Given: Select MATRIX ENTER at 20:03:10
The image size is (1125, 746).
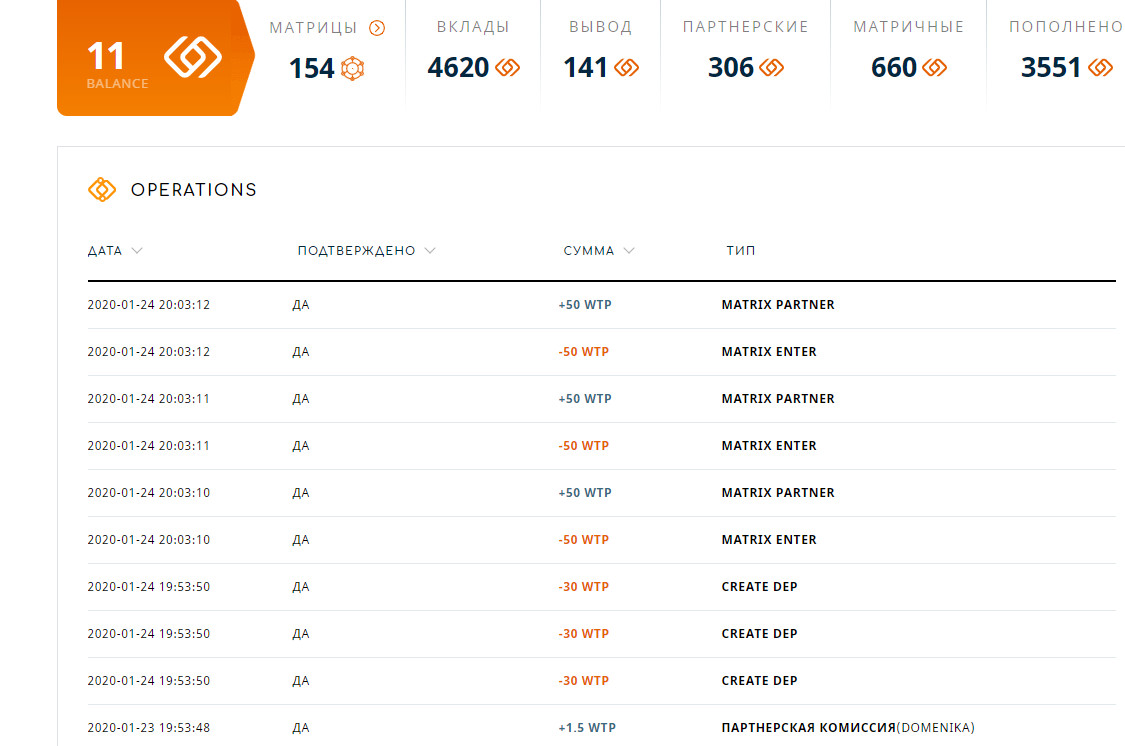Looking at the screenshot, I should pos(769,540).
